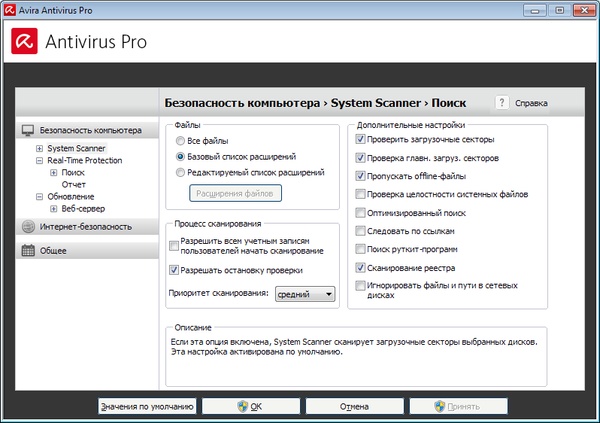Expand the System Scanner tree node
Screen dimensions: 600x423
tap(39, 148)
